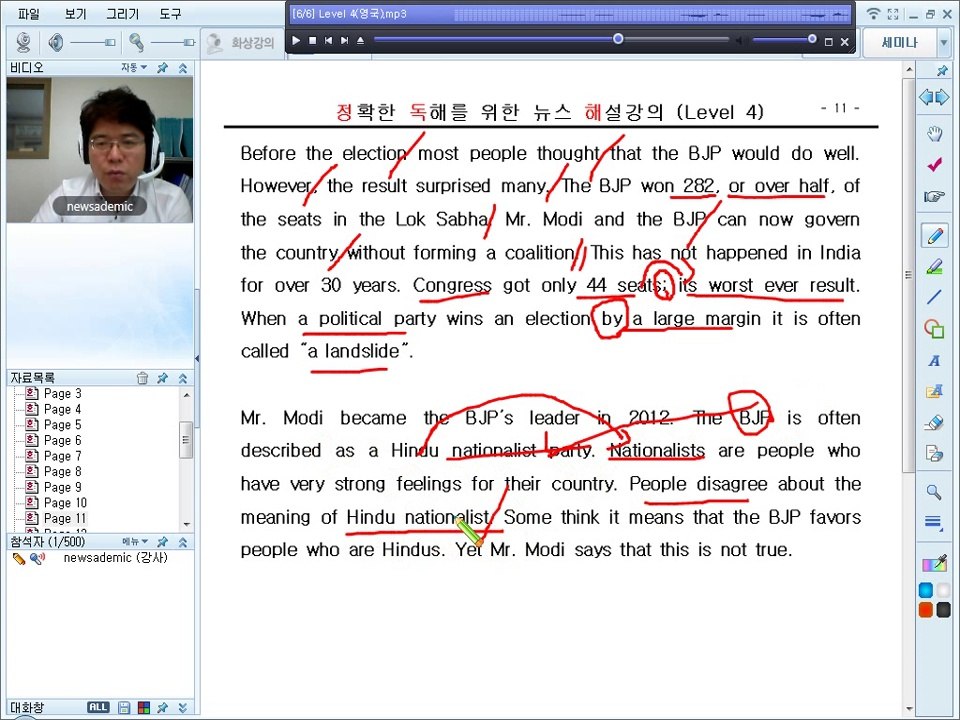Viewport: 960px width, 720px height.
Task: Pin the 비디오 panel
Action: point(162,67)
